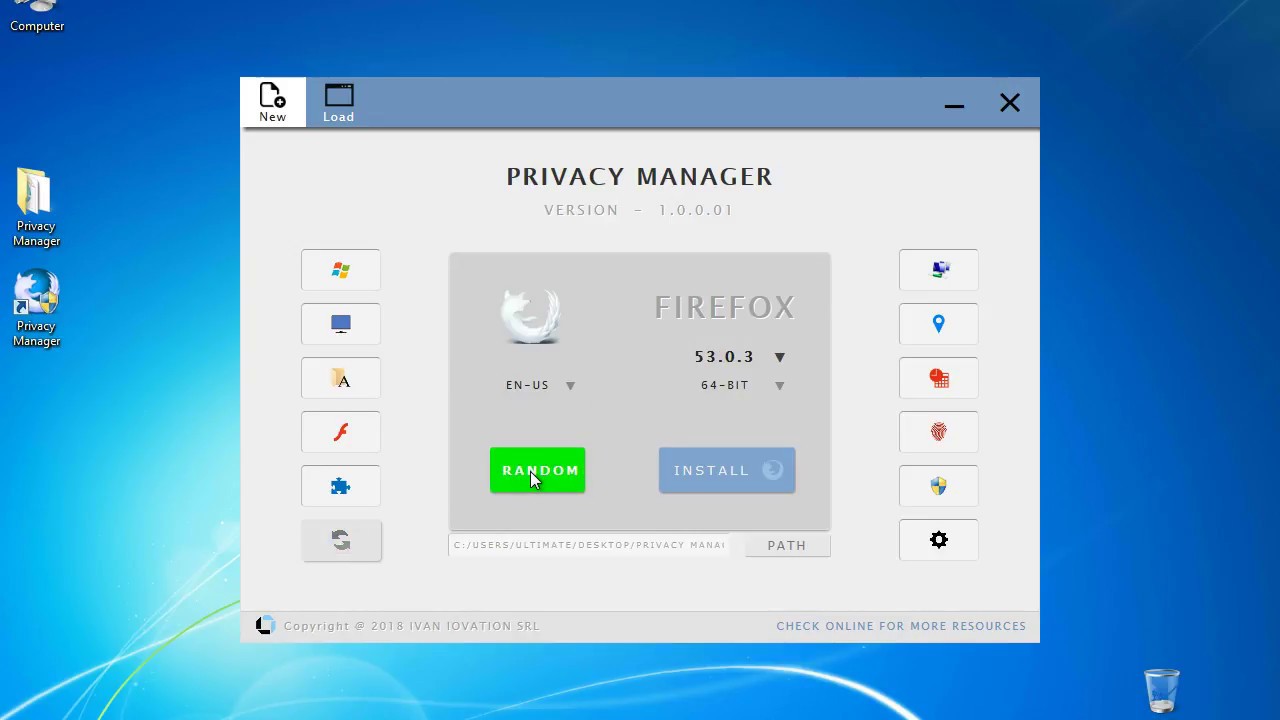Select the Recycle Bin on desktop
1280x720 pixels.
[1162, 690]
